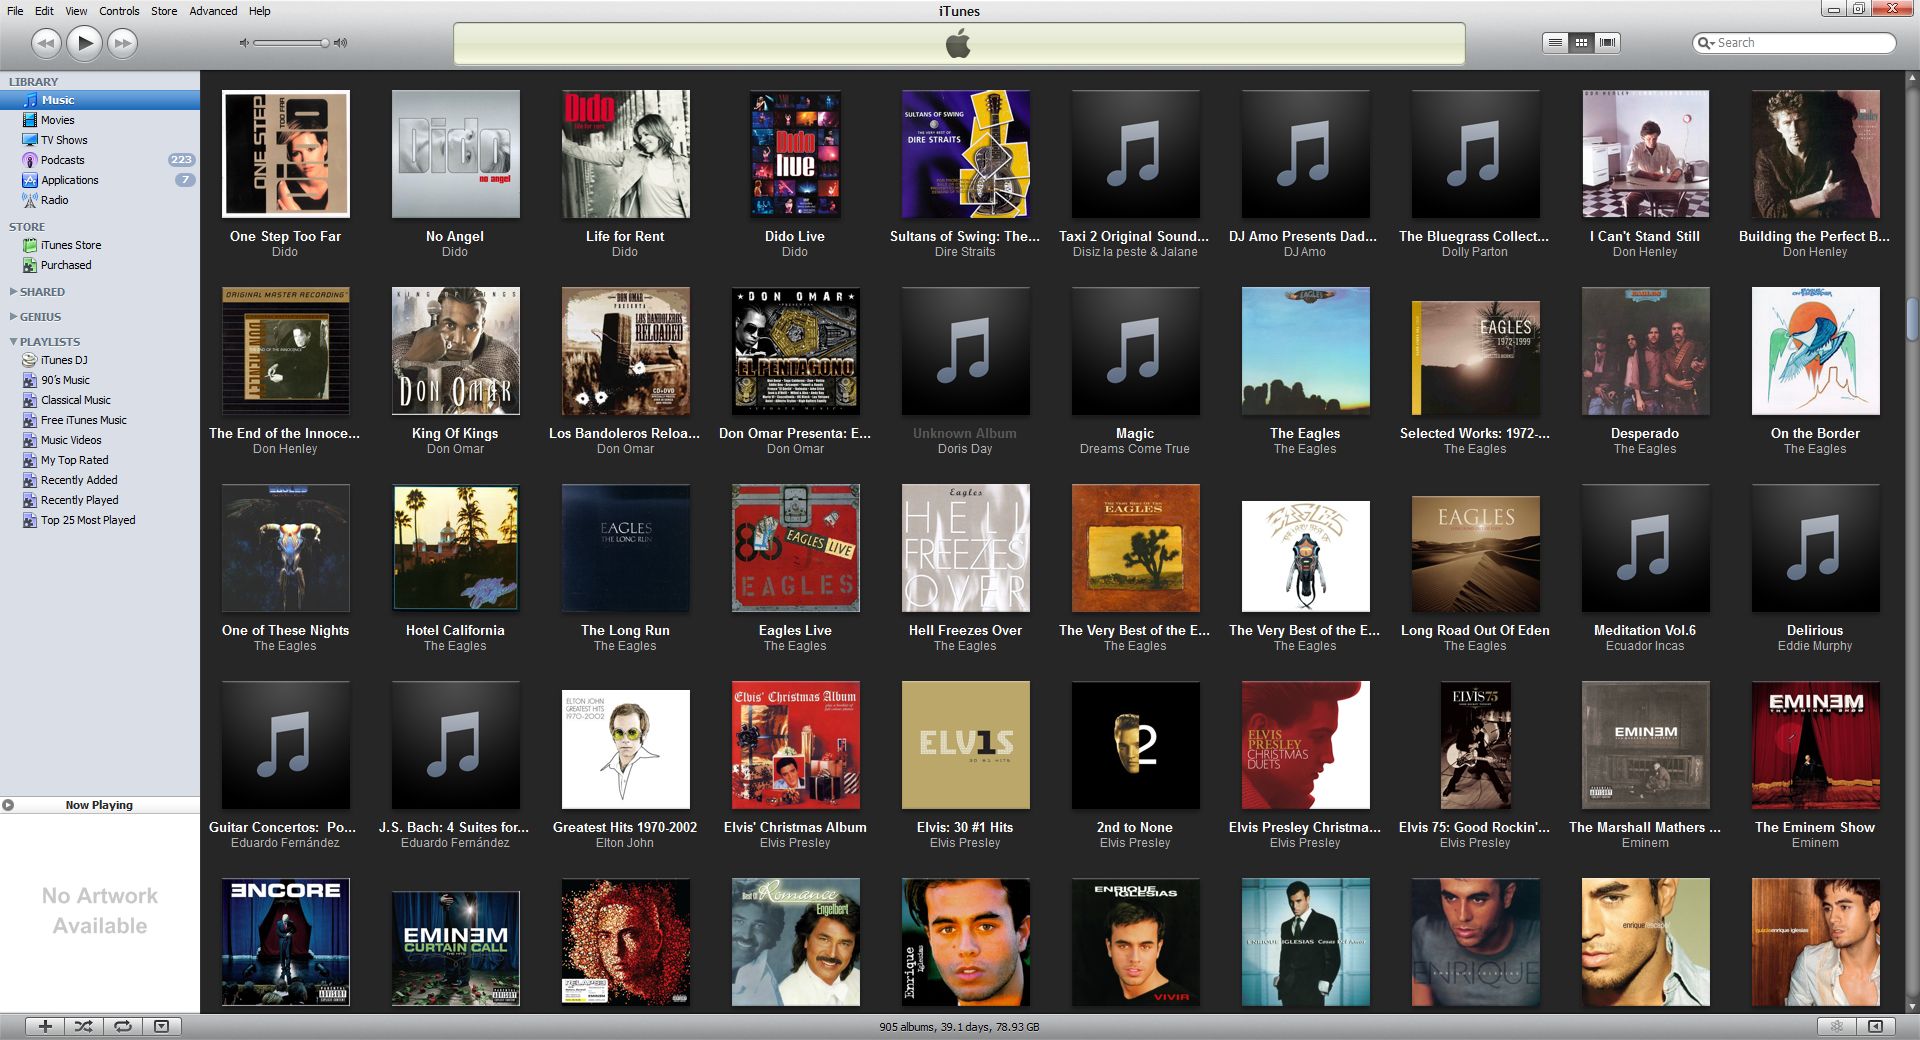The width and height of the screenshot is (1920, 1040).
Task: Select TV Shows icon in sidebar
Action: (30, 140)
